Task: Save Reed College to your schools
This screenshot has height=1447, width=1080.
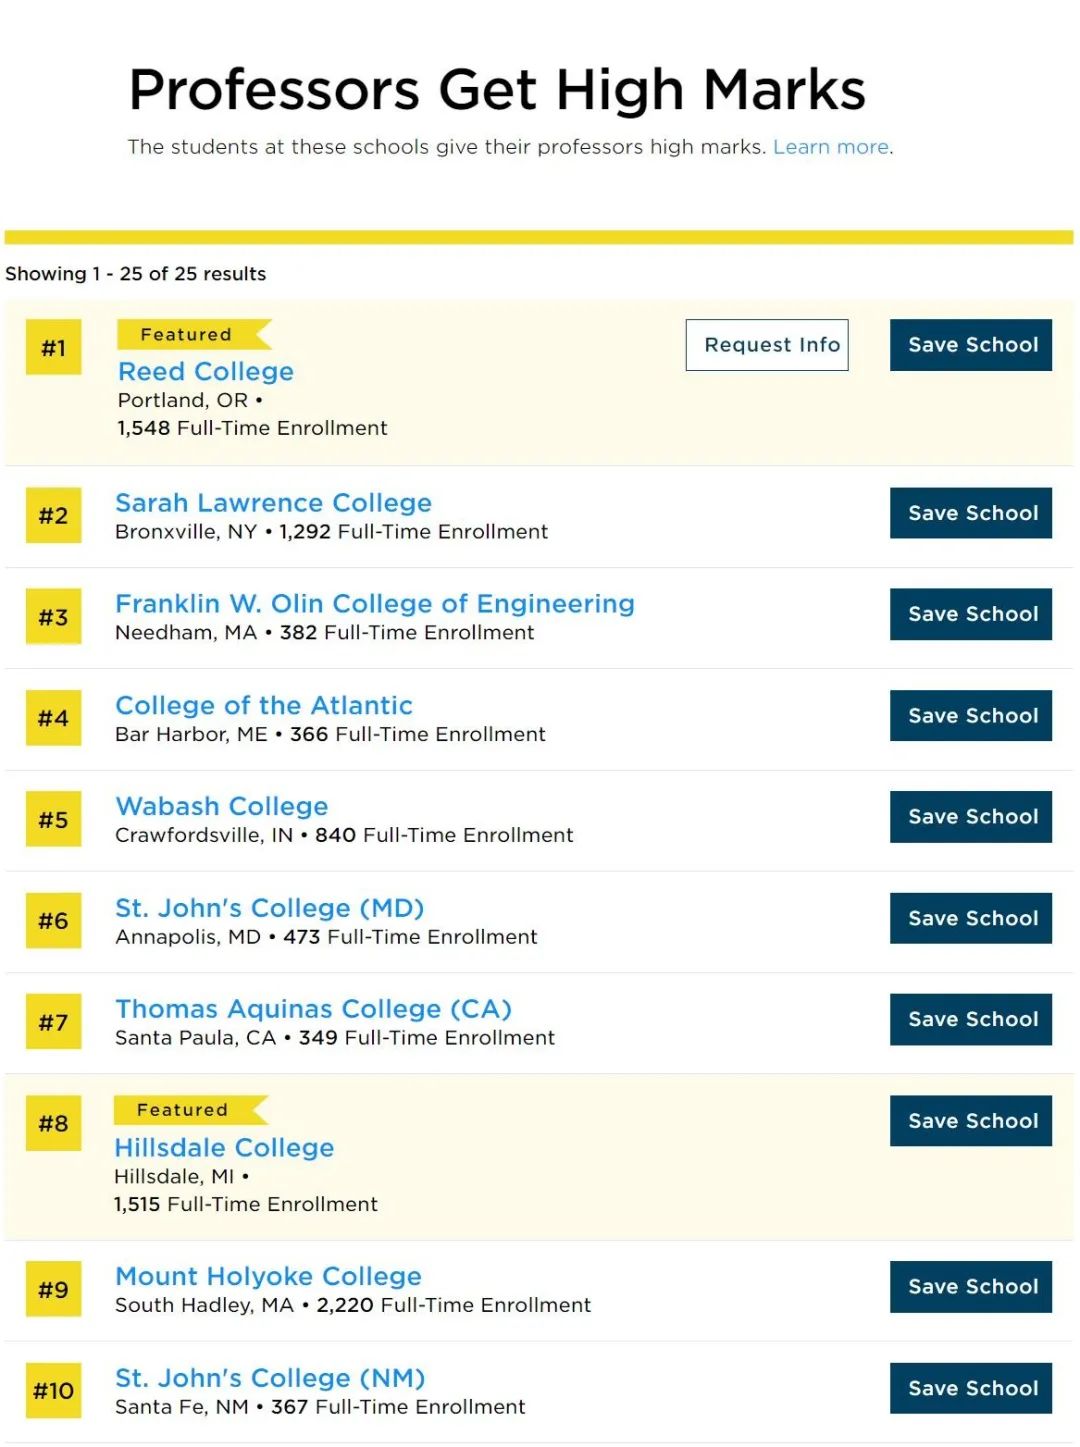Action: [x=971, y=345]
